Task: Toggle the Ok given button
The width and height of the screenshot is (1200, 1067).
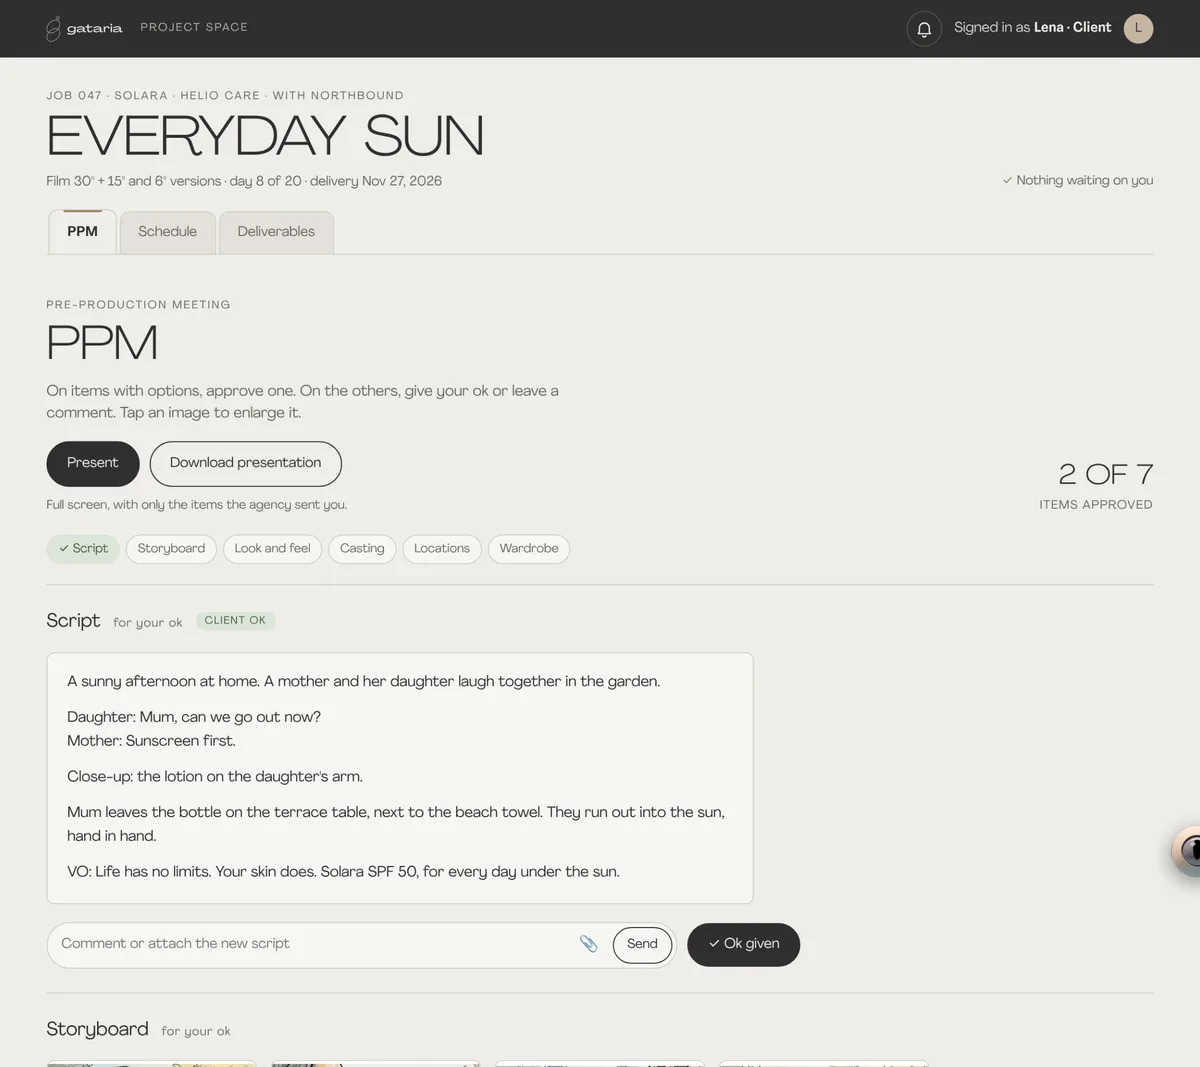Action: click(743, 944)
